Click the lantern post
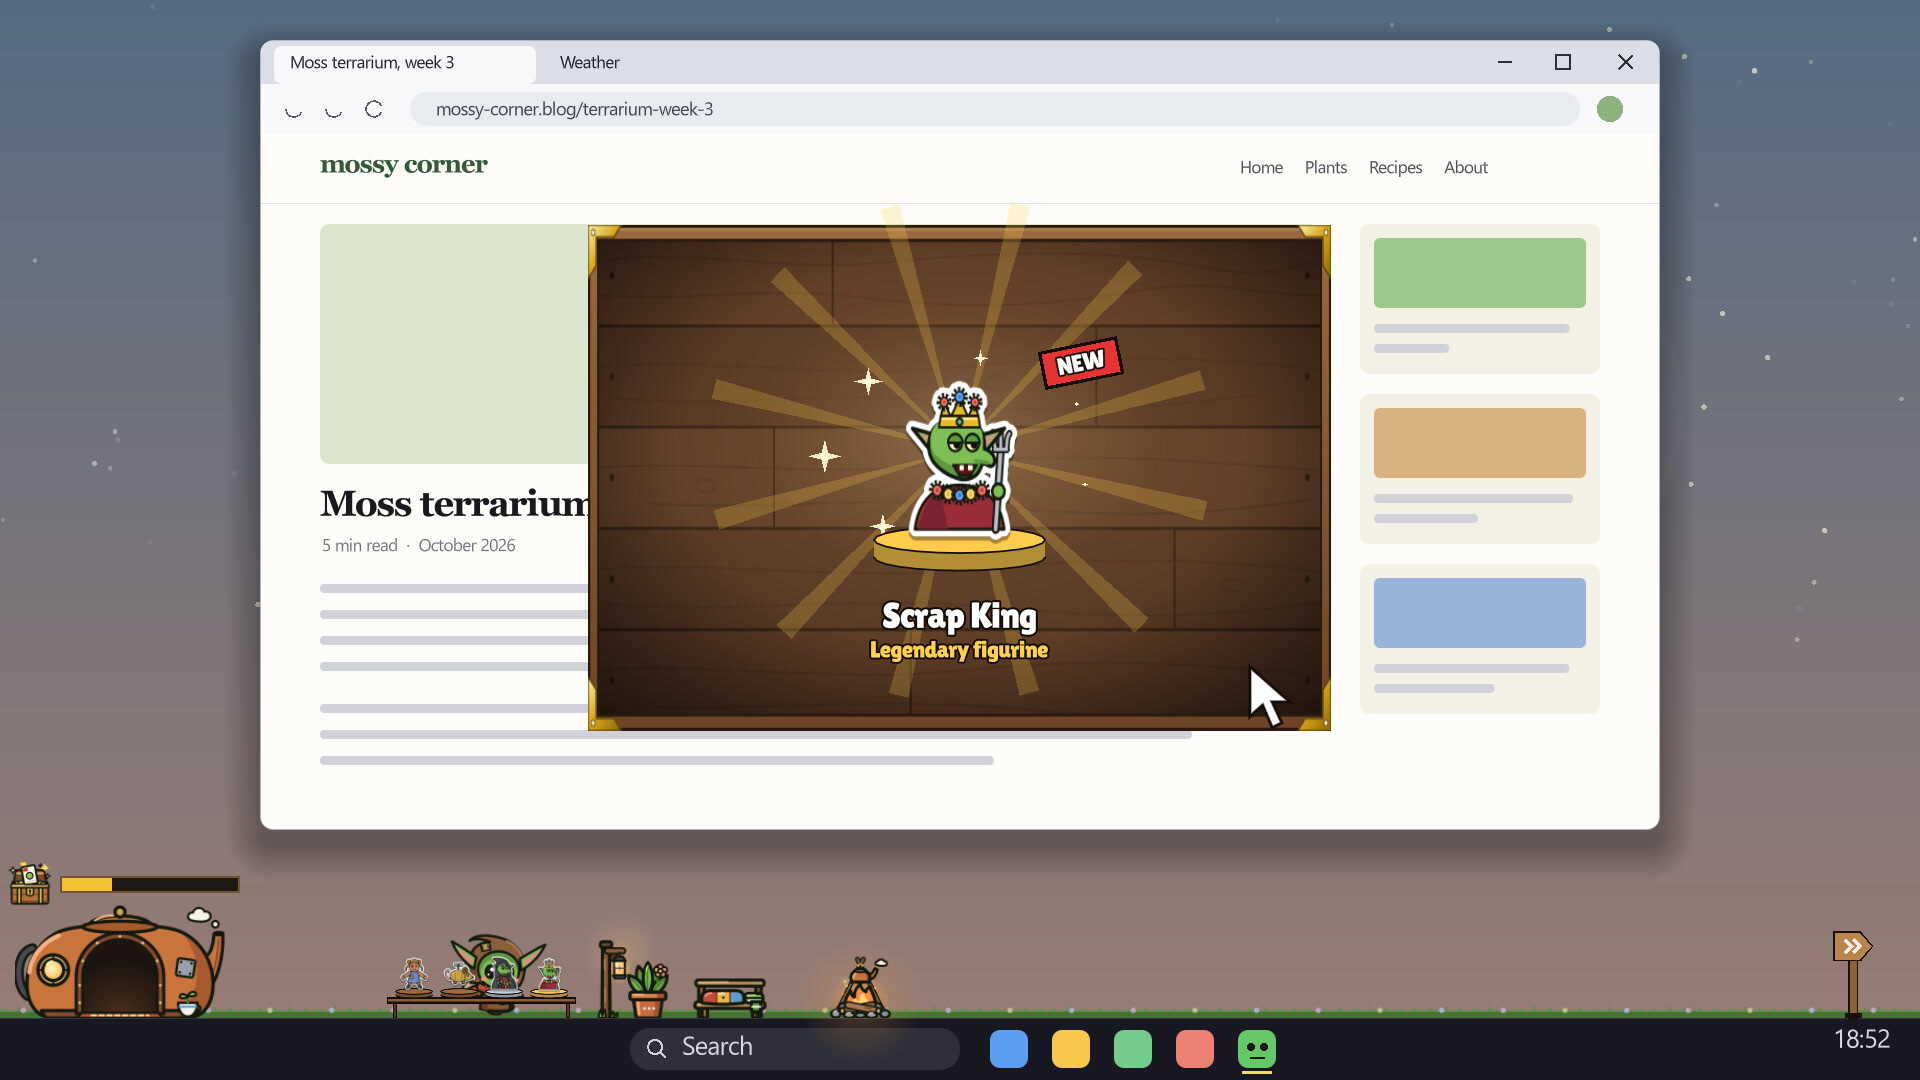 [610, 978]
